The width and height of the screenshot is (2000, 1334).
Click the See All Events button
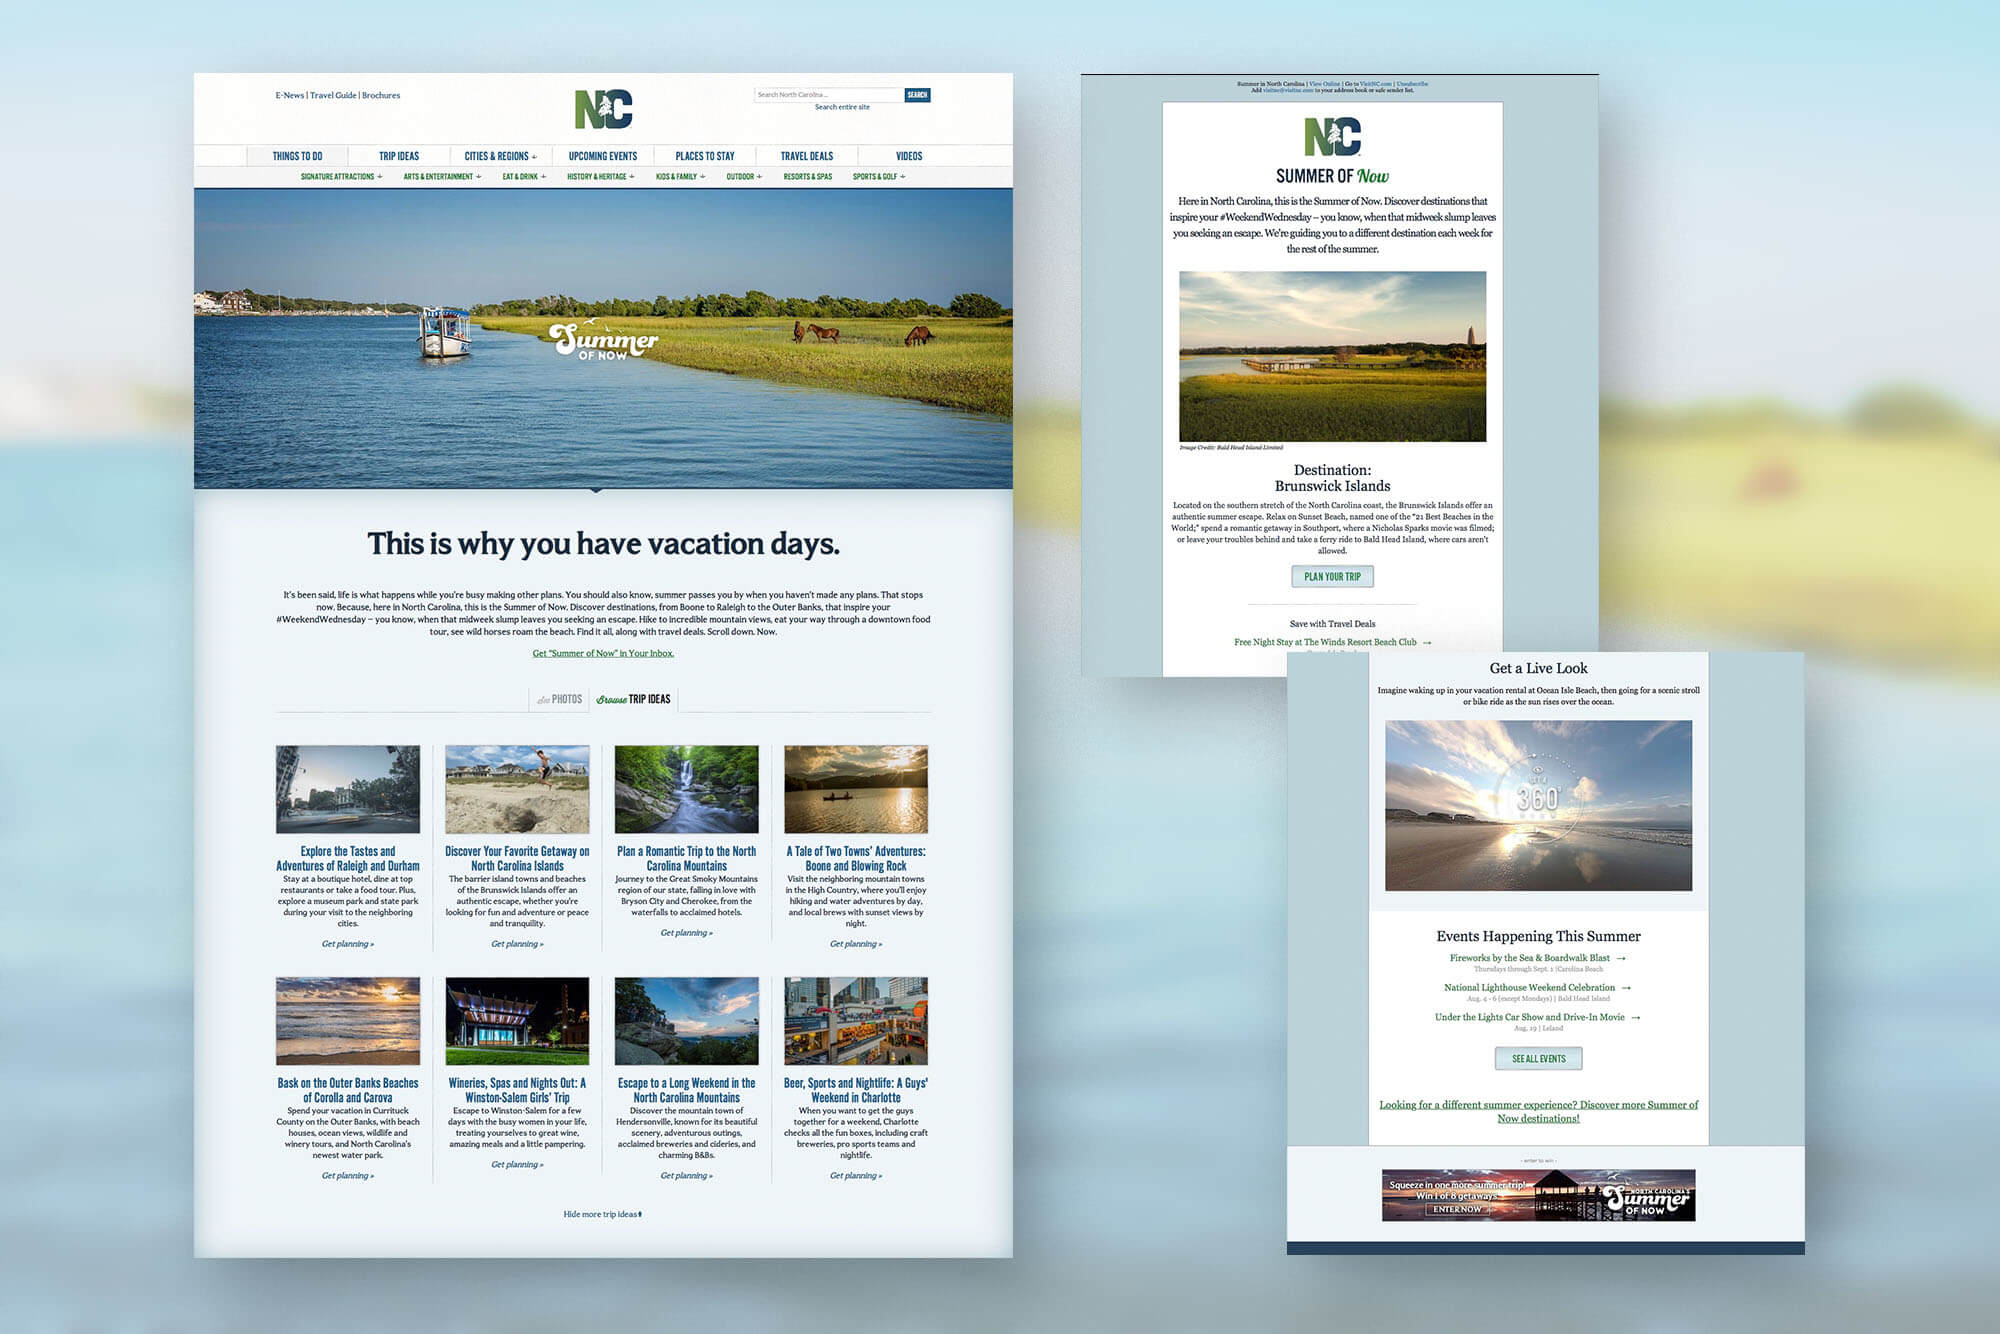(1538, 1059)
